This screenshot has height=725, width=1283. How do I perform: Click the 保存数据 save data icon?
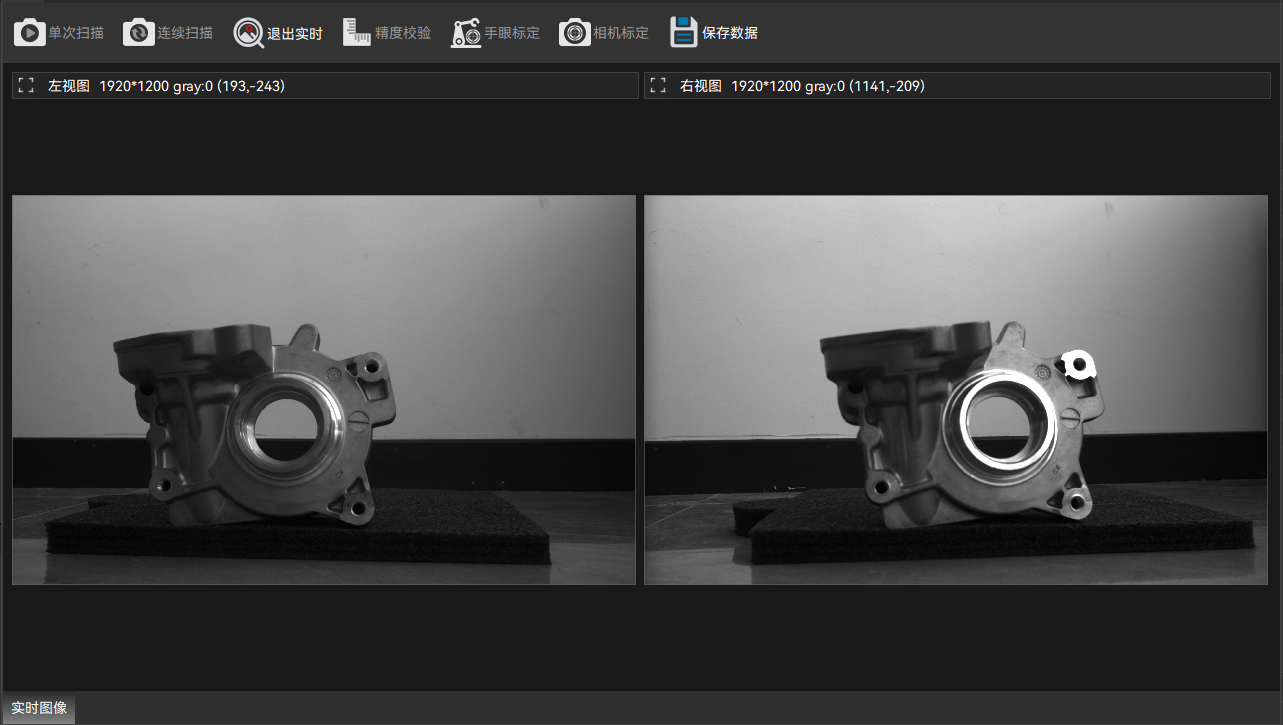[x=683, y=31]
